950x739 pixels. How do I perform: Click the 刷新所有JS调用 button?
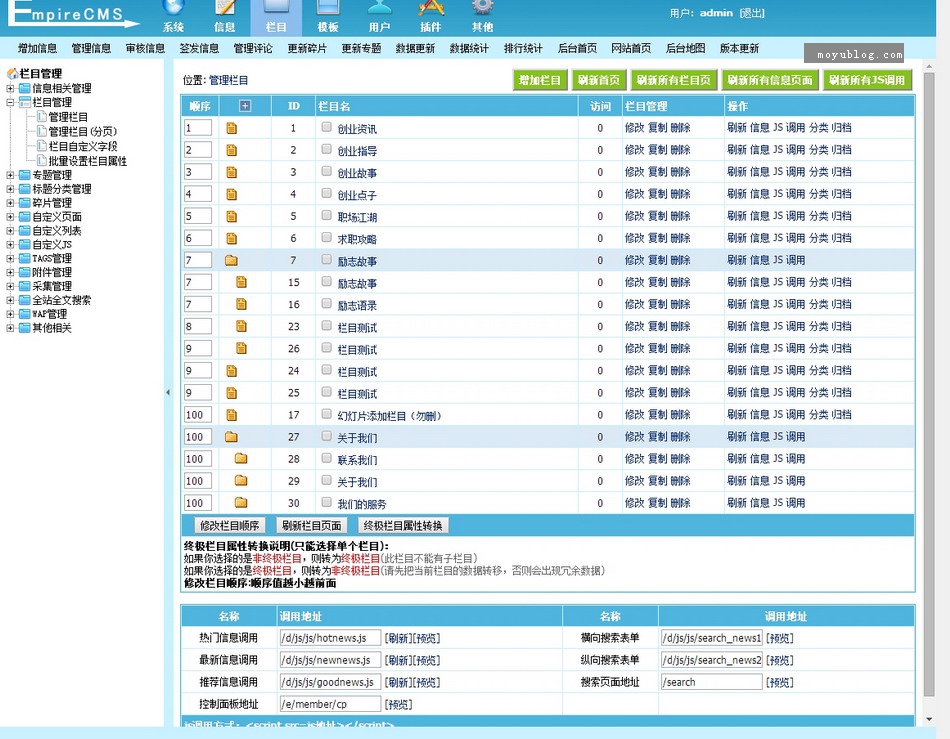coord(867,80)
